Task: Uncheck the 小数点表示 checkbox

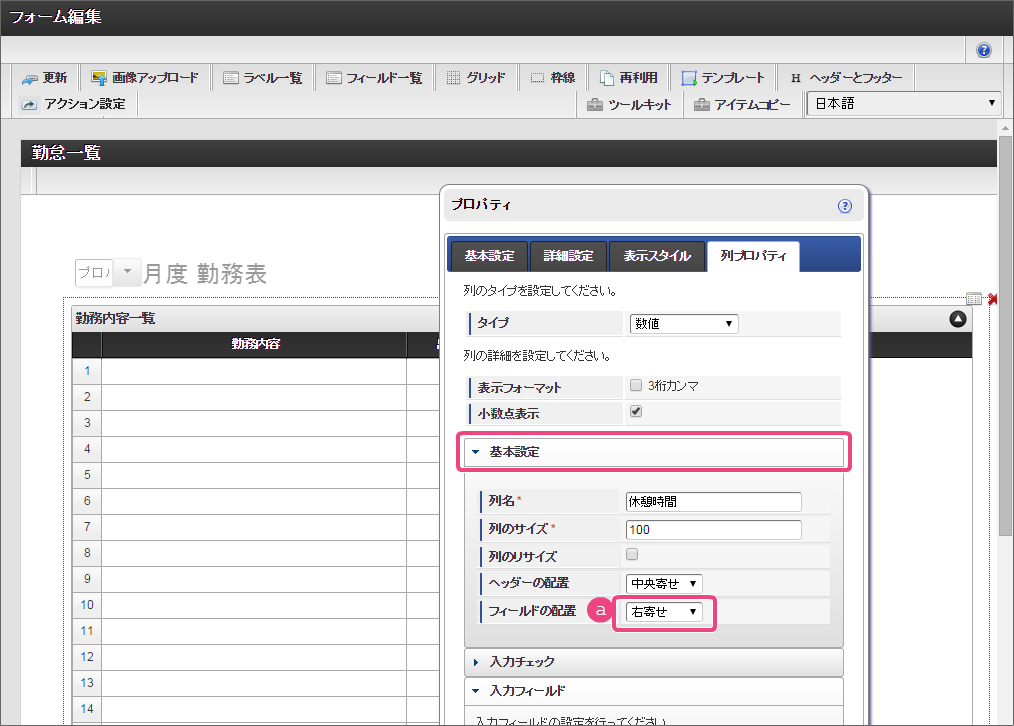Action: pyautogui.click(x=636, y=411)
